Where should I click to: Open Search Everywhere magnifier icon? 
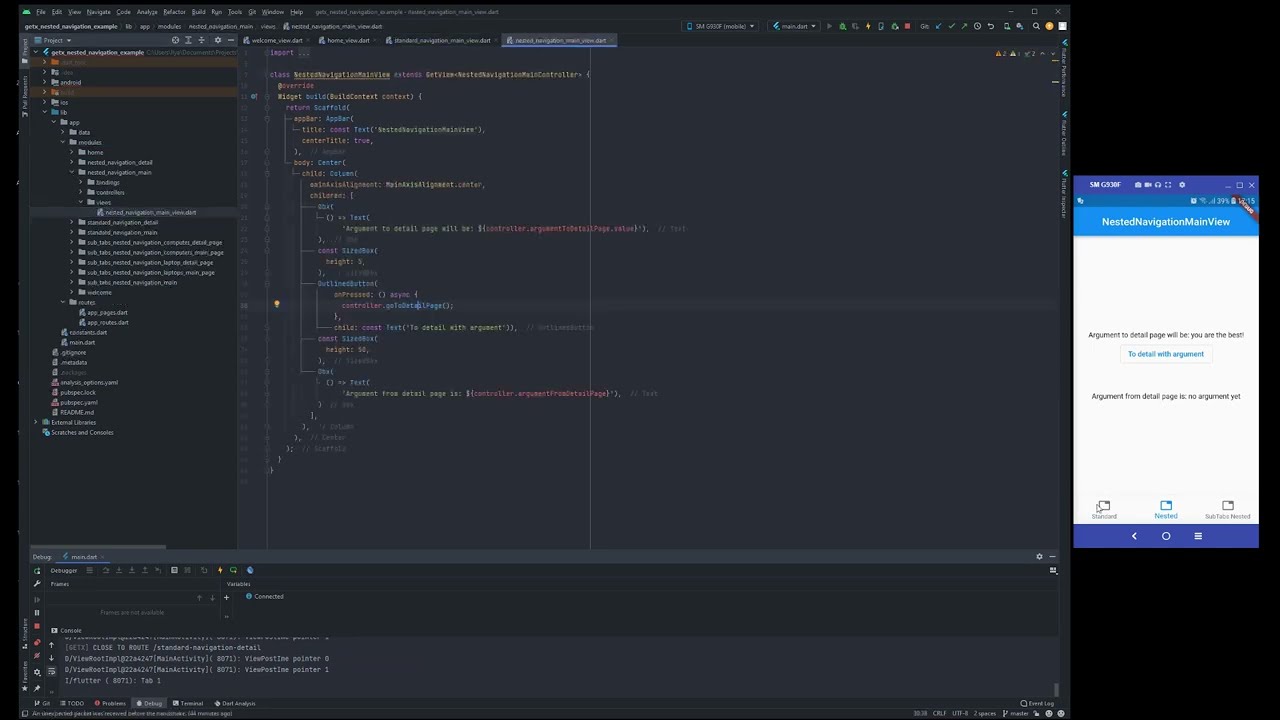[x=1036, y=26]
